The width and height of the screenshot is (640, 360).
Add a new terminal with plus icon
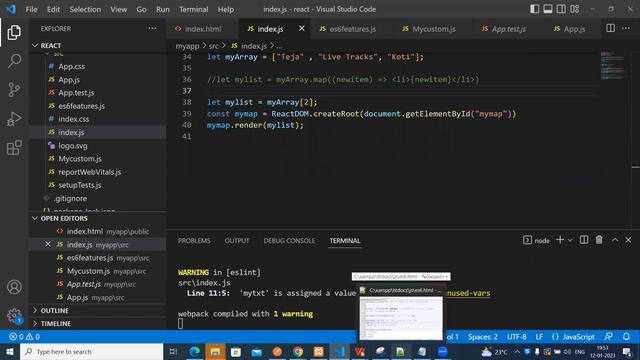click(560, 240)
